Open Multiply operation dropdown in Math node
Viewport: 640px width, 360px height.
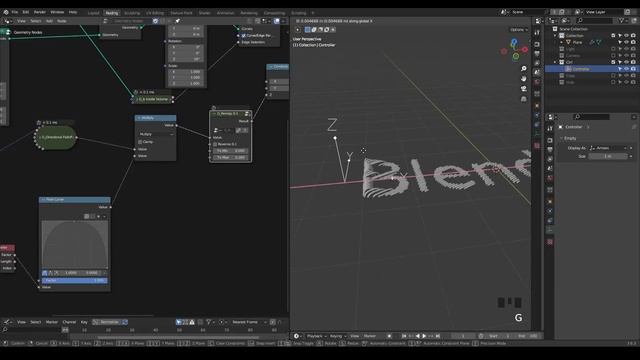tap(156, 134)
